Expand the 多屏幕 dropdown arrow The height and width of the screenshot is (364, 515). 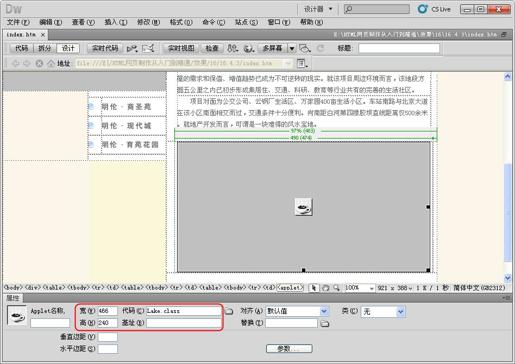[x=292, y=49]
